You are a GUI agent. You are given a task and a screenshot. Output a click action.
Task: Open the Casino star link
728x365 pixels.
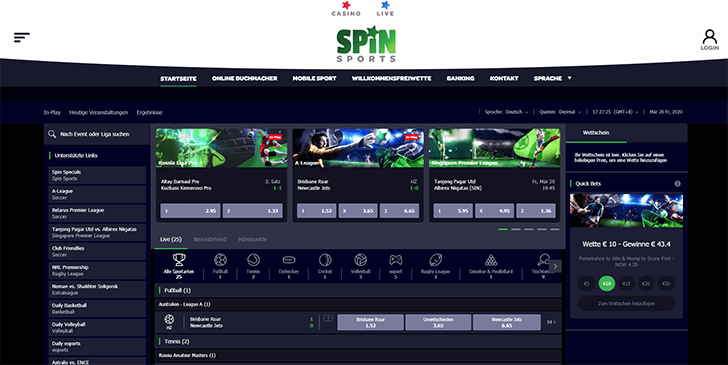point(346,9)
